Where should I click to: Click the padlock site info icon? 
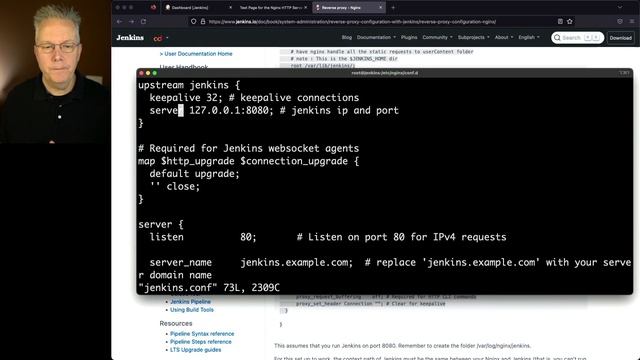click(203, 22)
